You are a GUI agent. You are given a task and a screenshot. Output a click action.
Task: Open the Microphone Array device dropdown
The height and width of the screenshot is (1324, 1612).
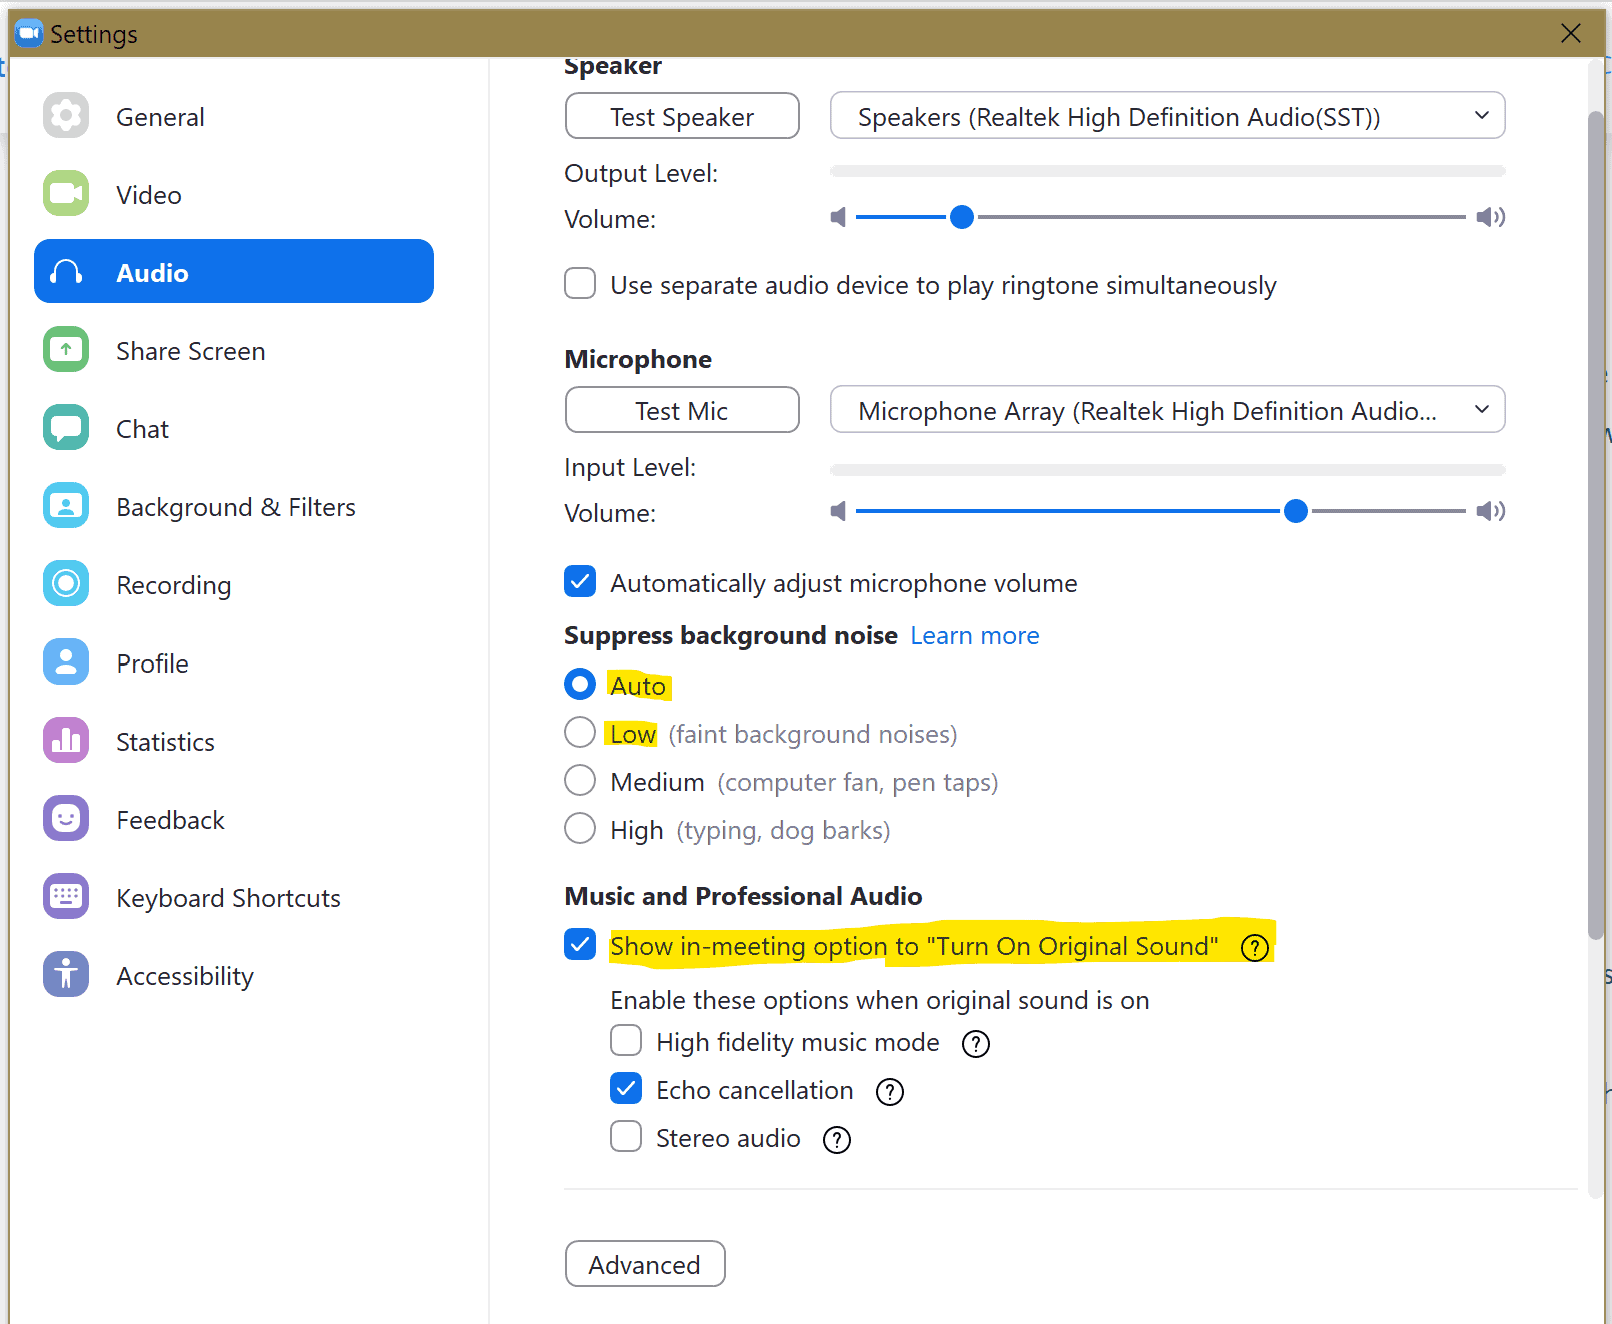[x=1167, y=410]
